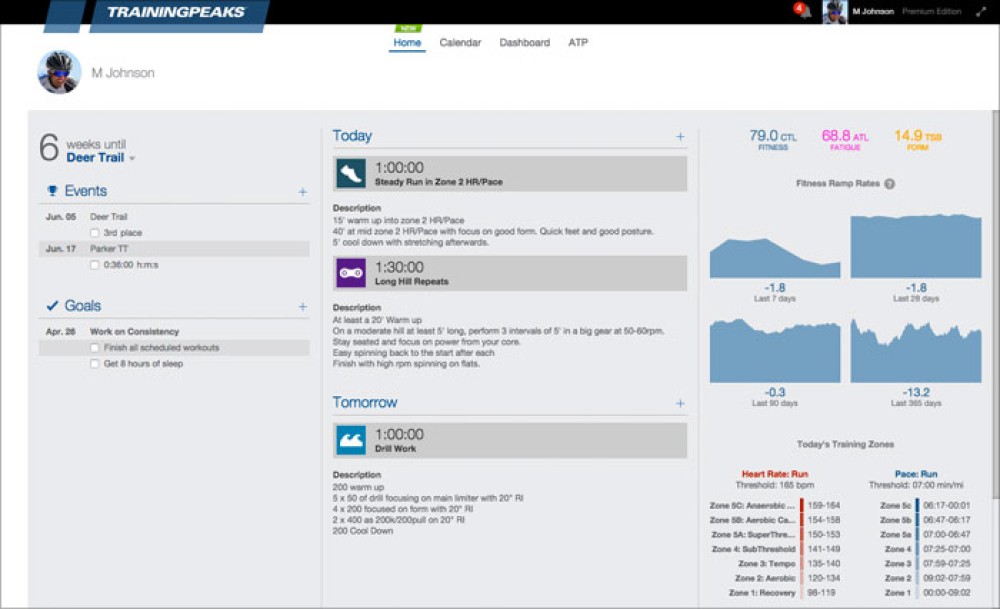
Task: Expand the Deer Trail countdown dropdown
Action: point(134,158)
